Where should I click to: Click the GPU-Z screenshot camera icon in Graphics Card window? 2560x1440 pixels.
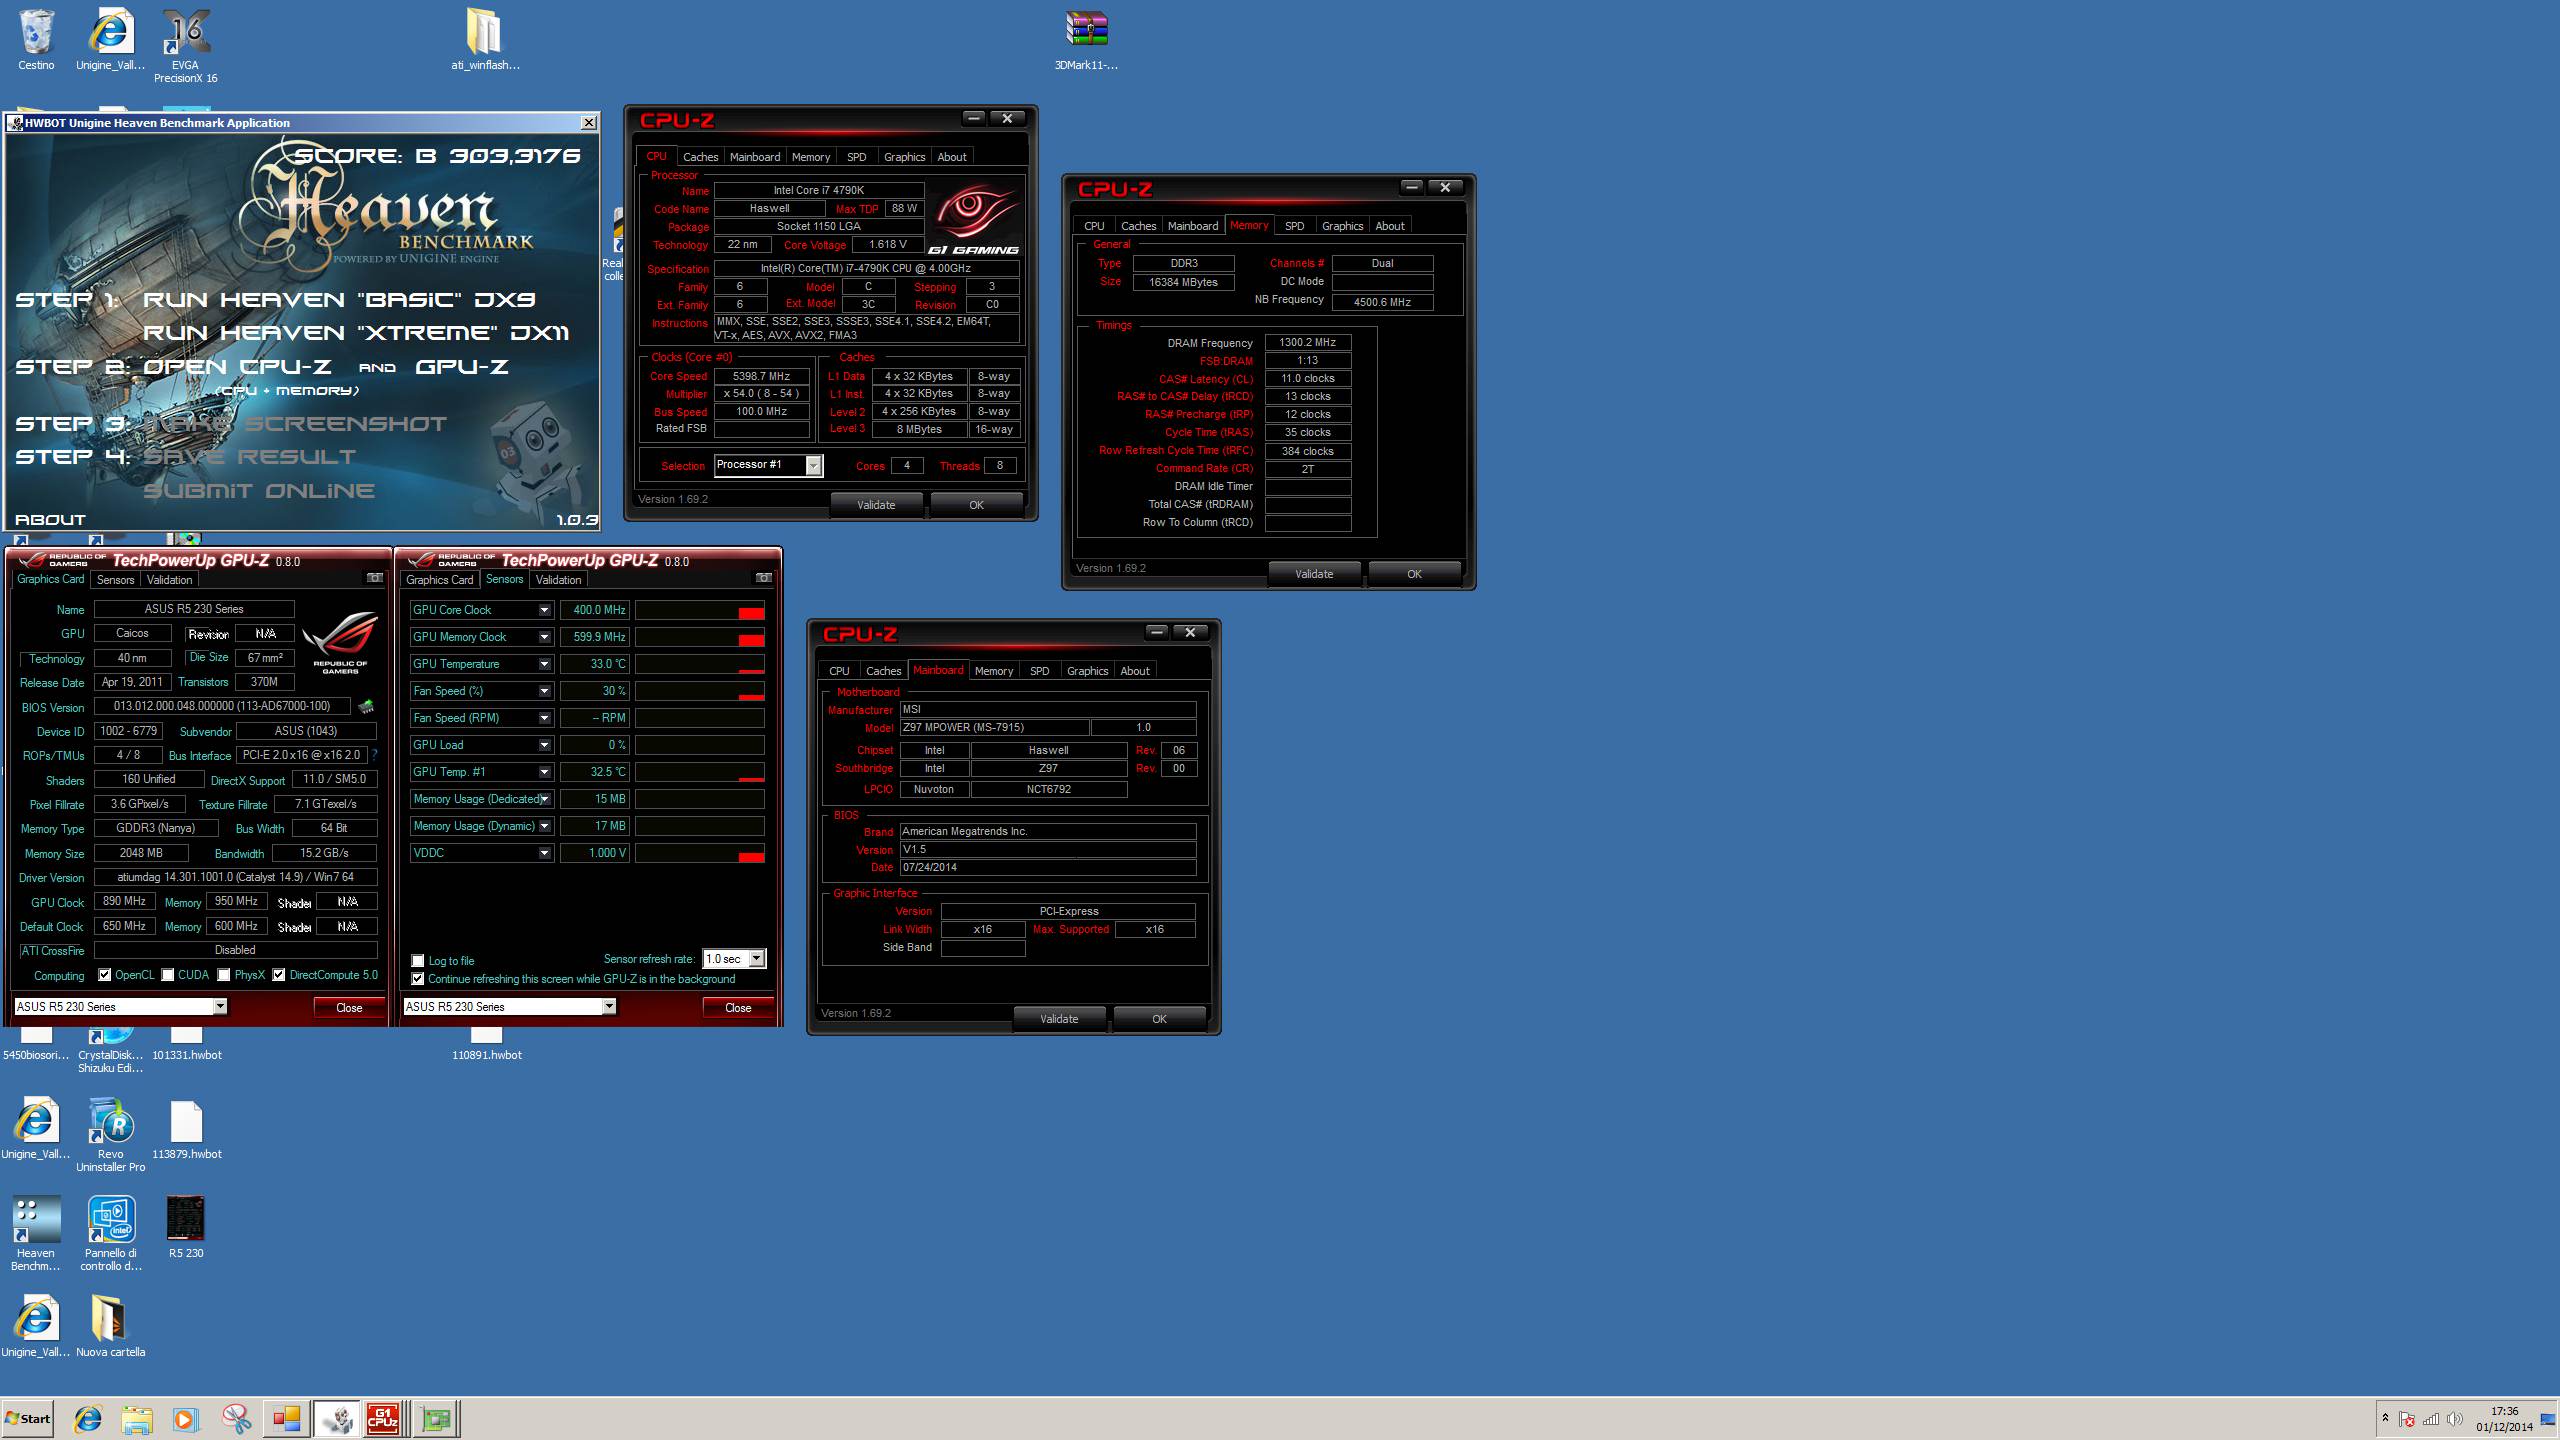pyautogui.click(x=374, y=578)
